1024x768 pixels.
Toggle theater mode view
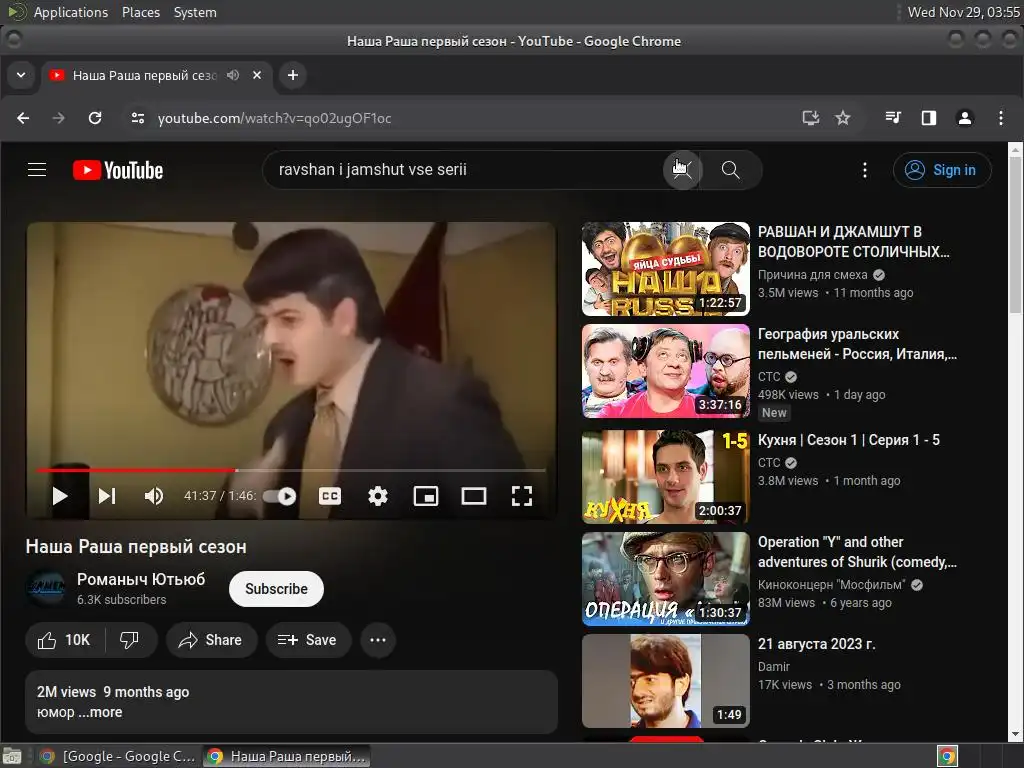(473, 496)
